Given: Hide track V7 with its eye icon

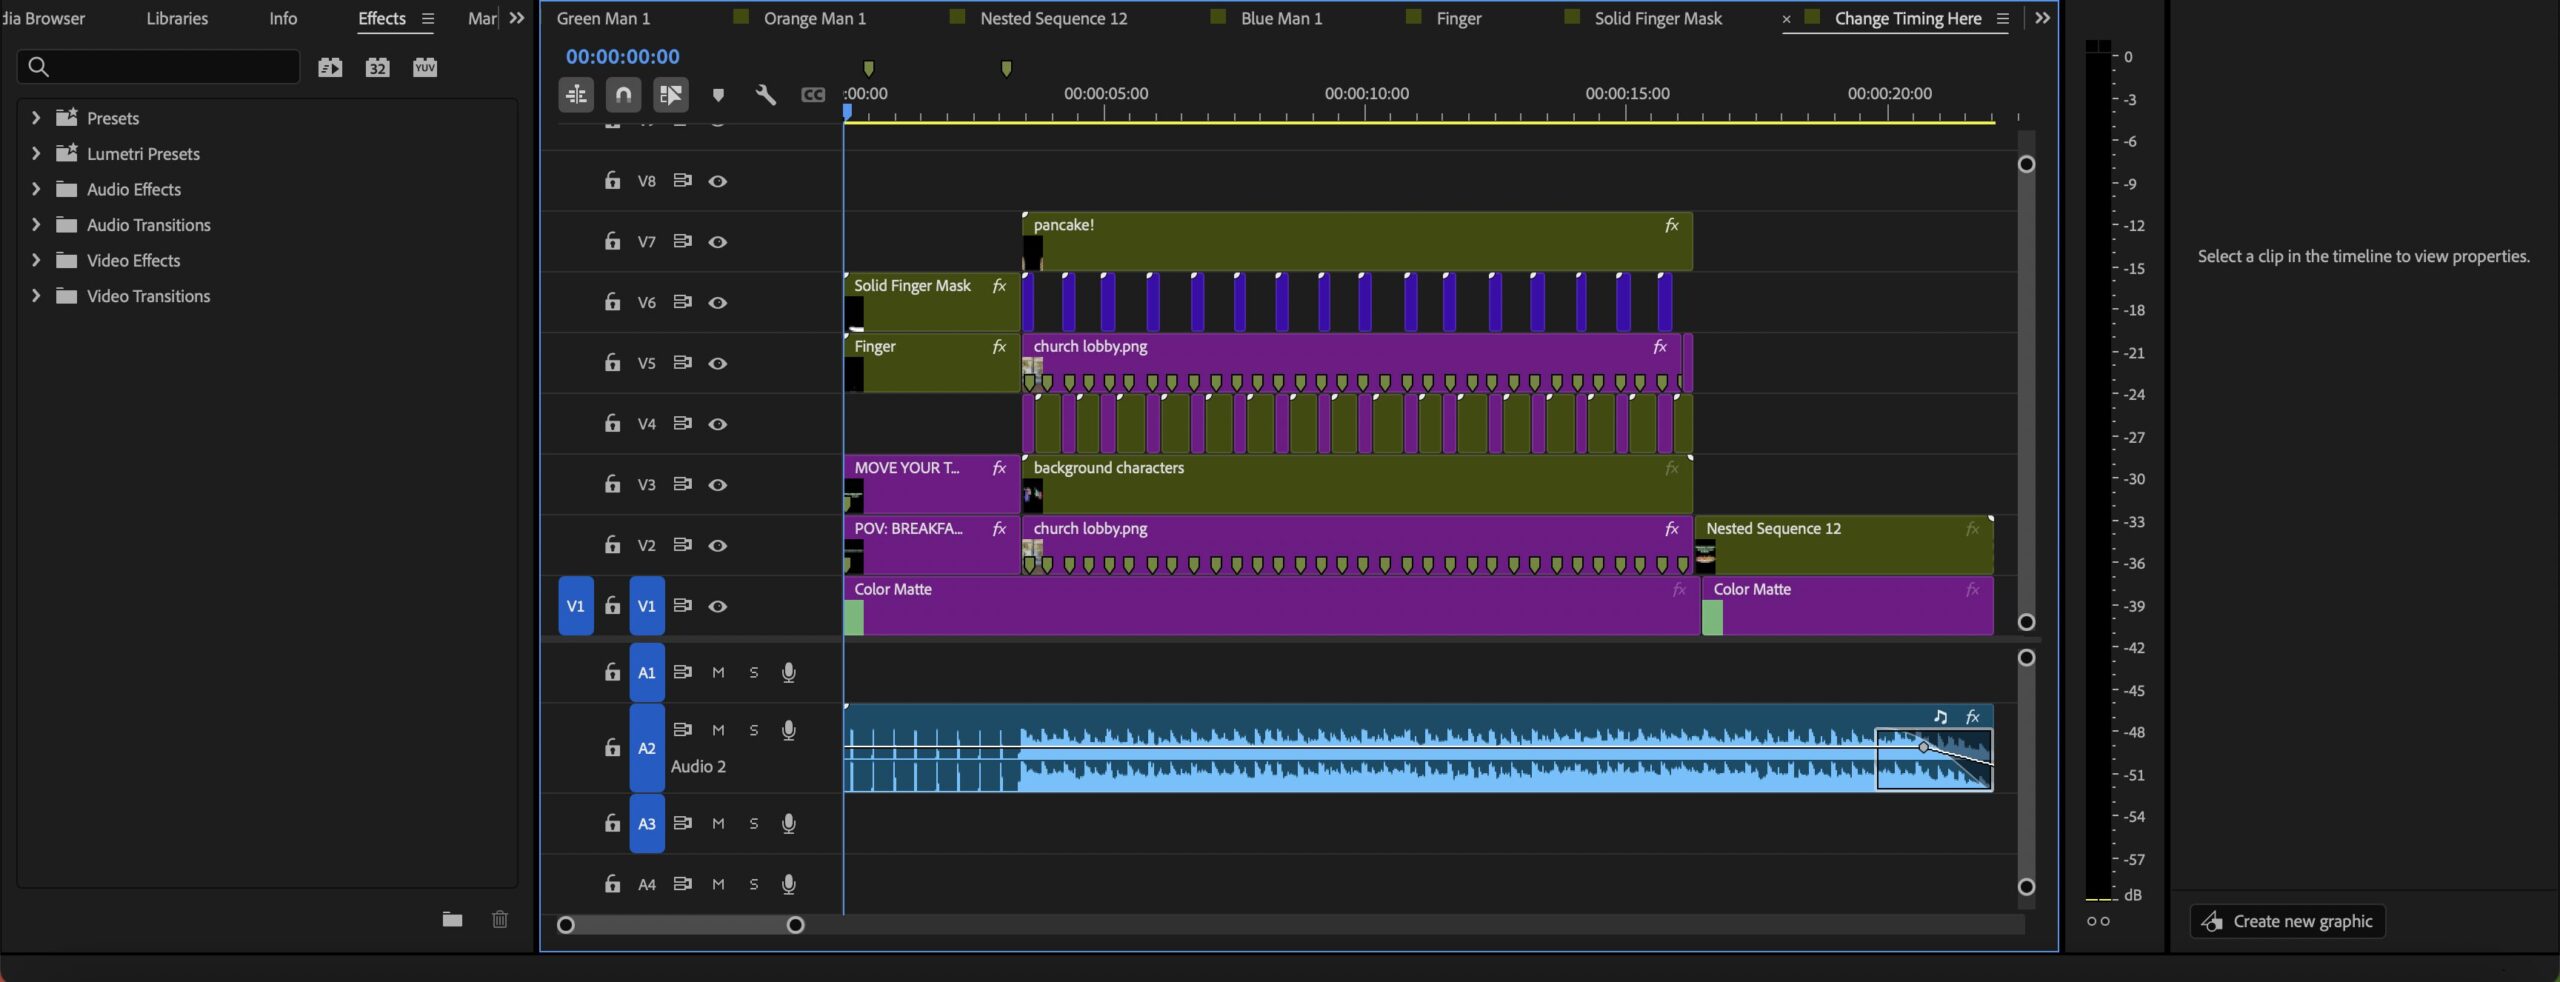Looking at the screenshot, I should point(717,242).
